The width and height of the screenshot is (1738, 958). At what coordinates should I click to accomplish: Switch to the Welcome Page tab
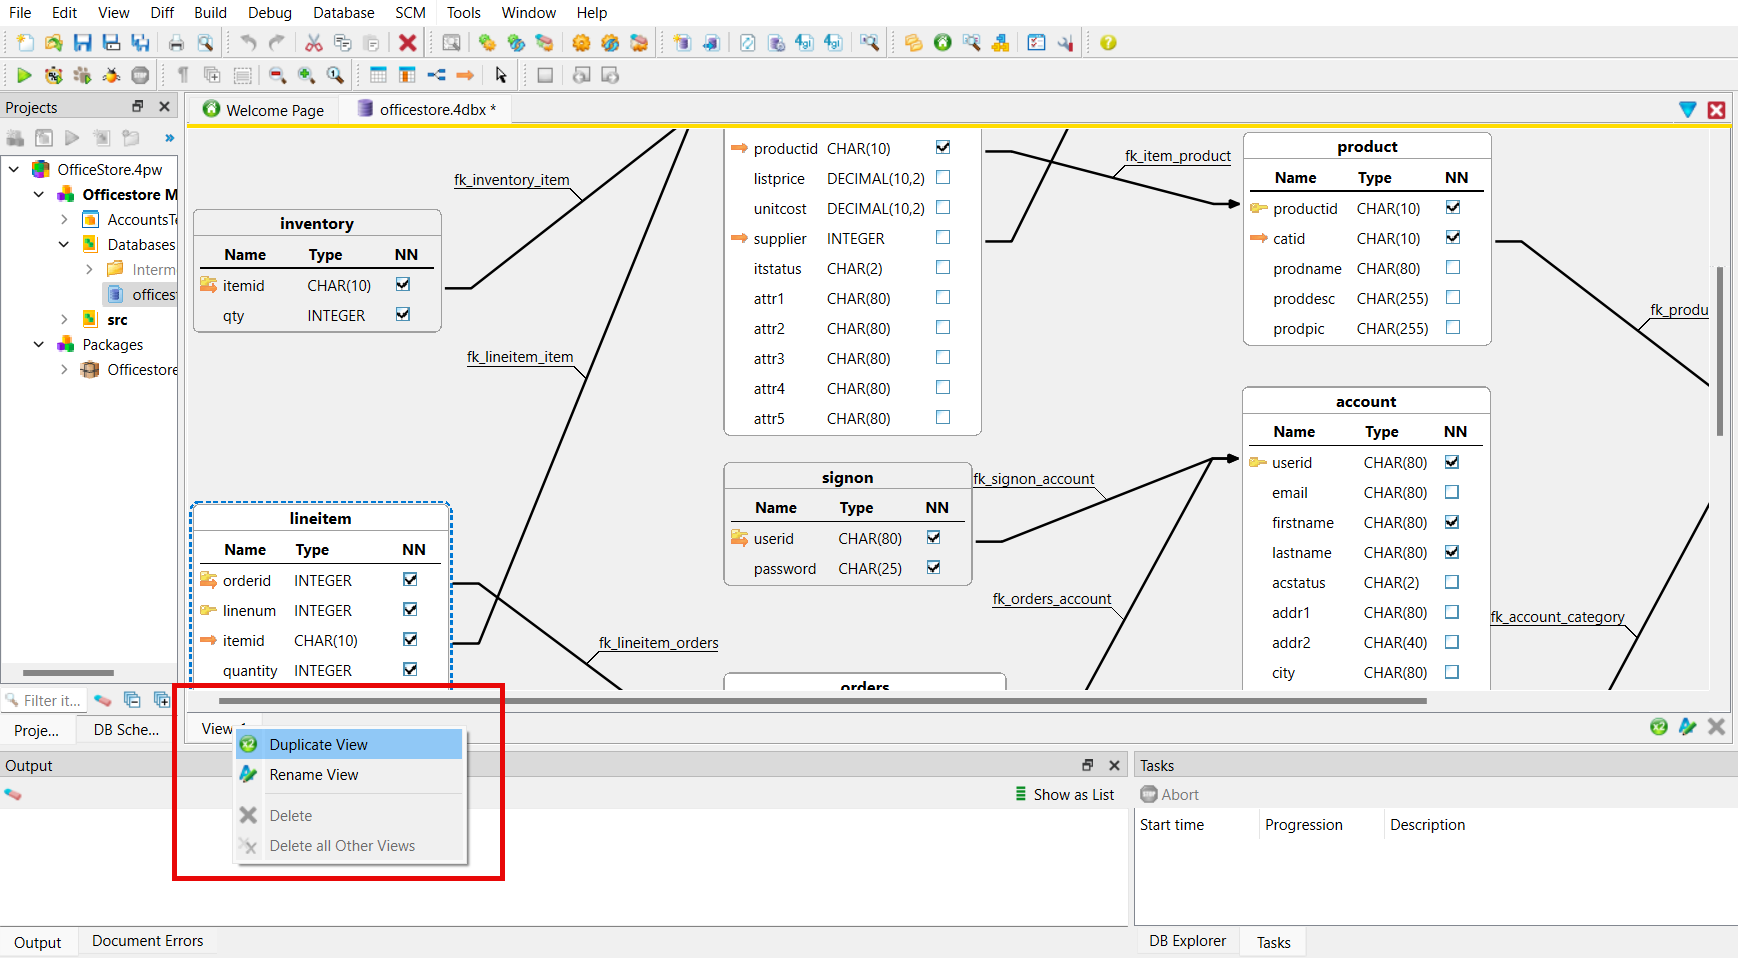click(273, 110)
